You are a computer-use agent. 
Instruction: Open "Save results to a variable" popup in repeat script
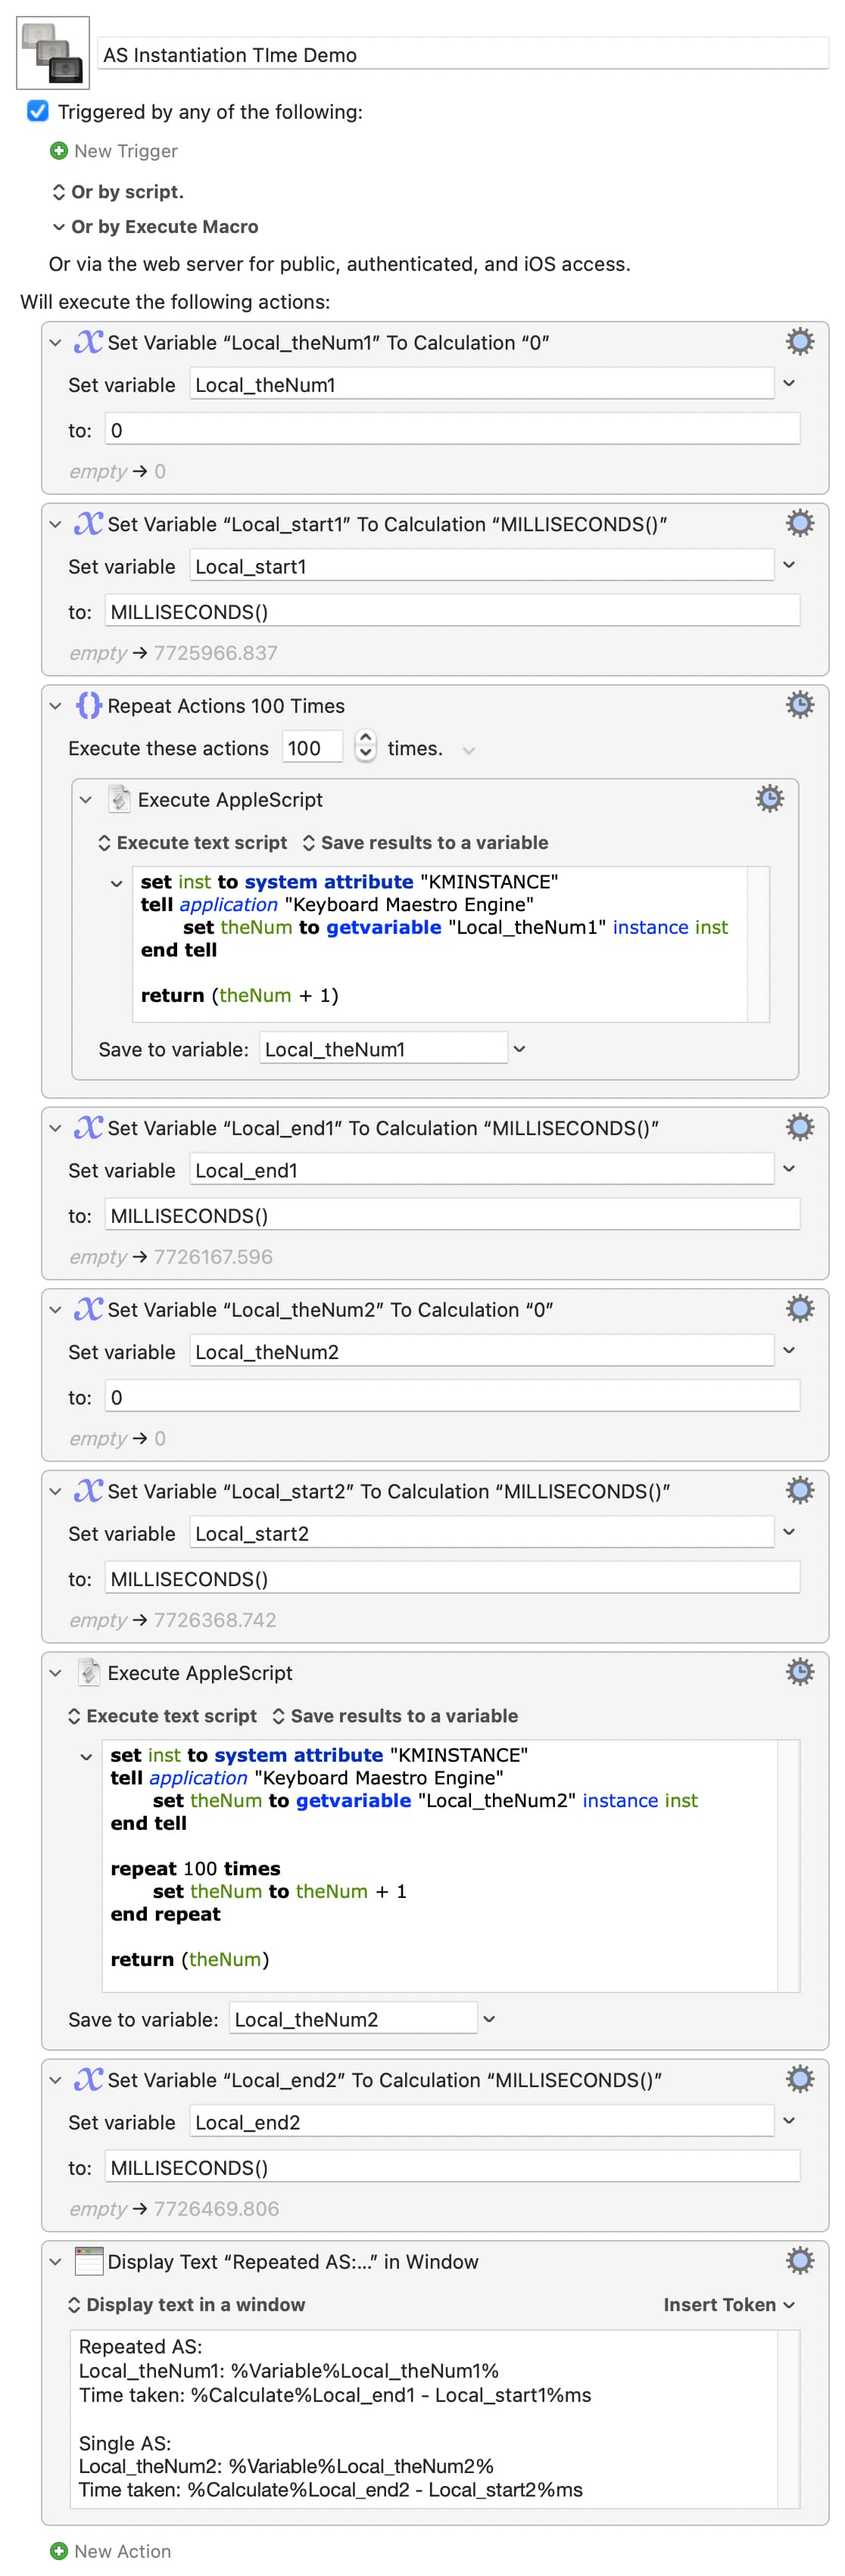click(x=425, y=842)
